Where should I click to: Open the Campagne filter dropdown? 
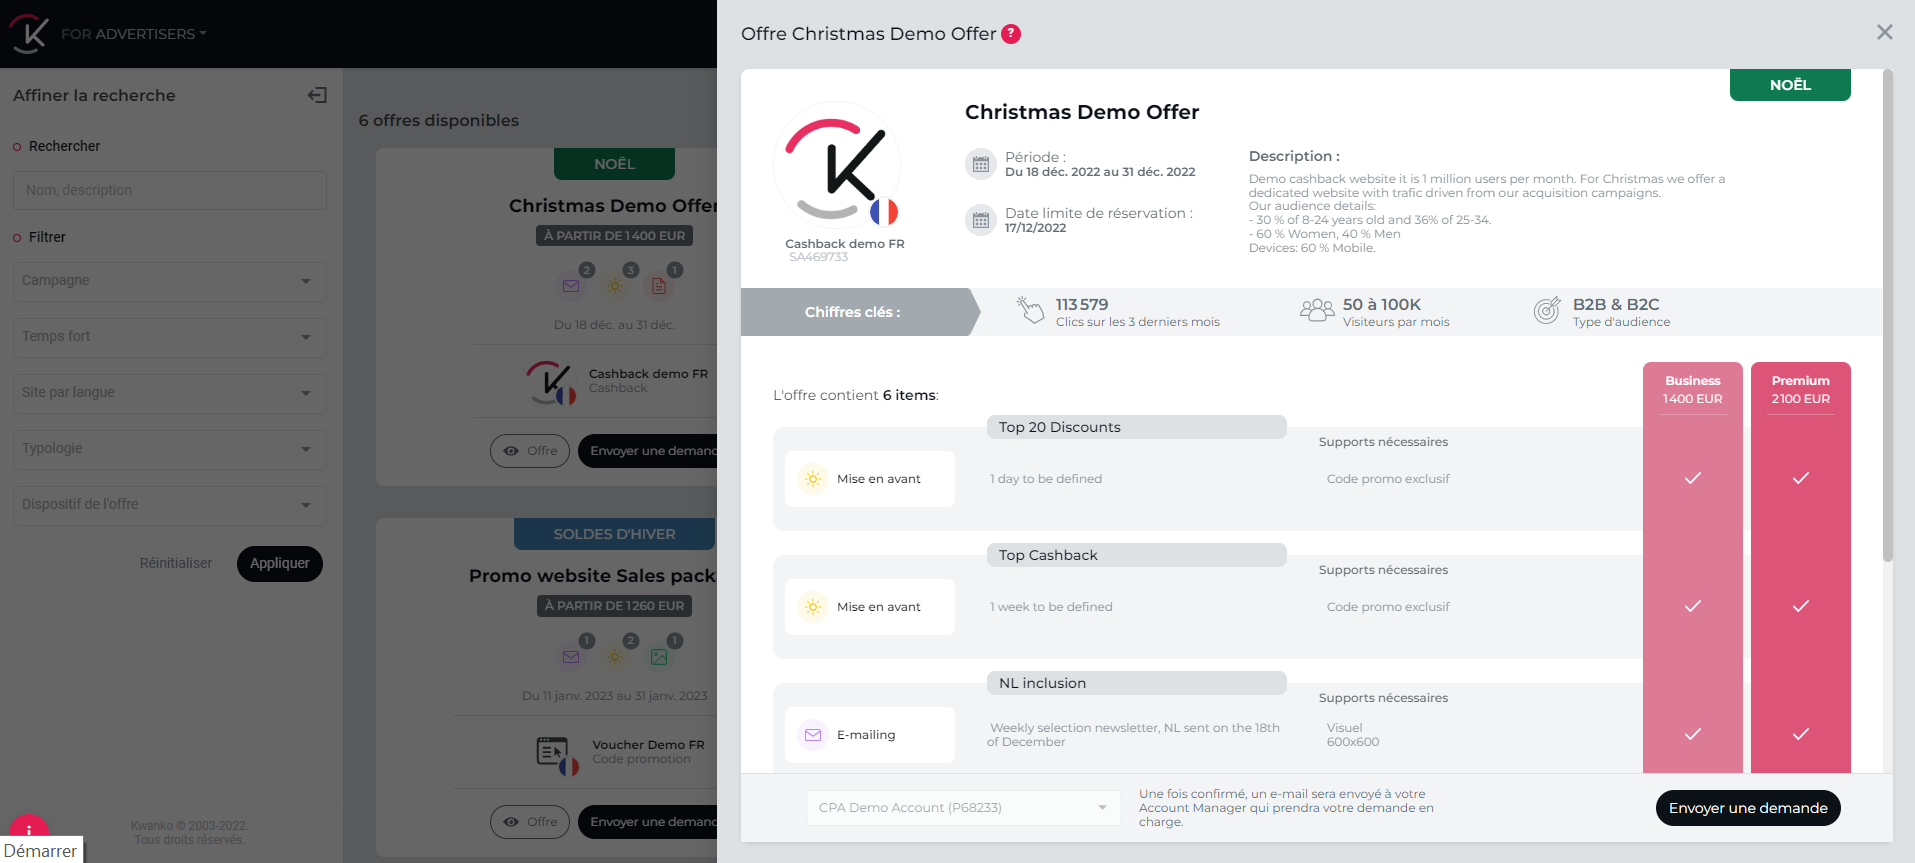tap(169, 281)
